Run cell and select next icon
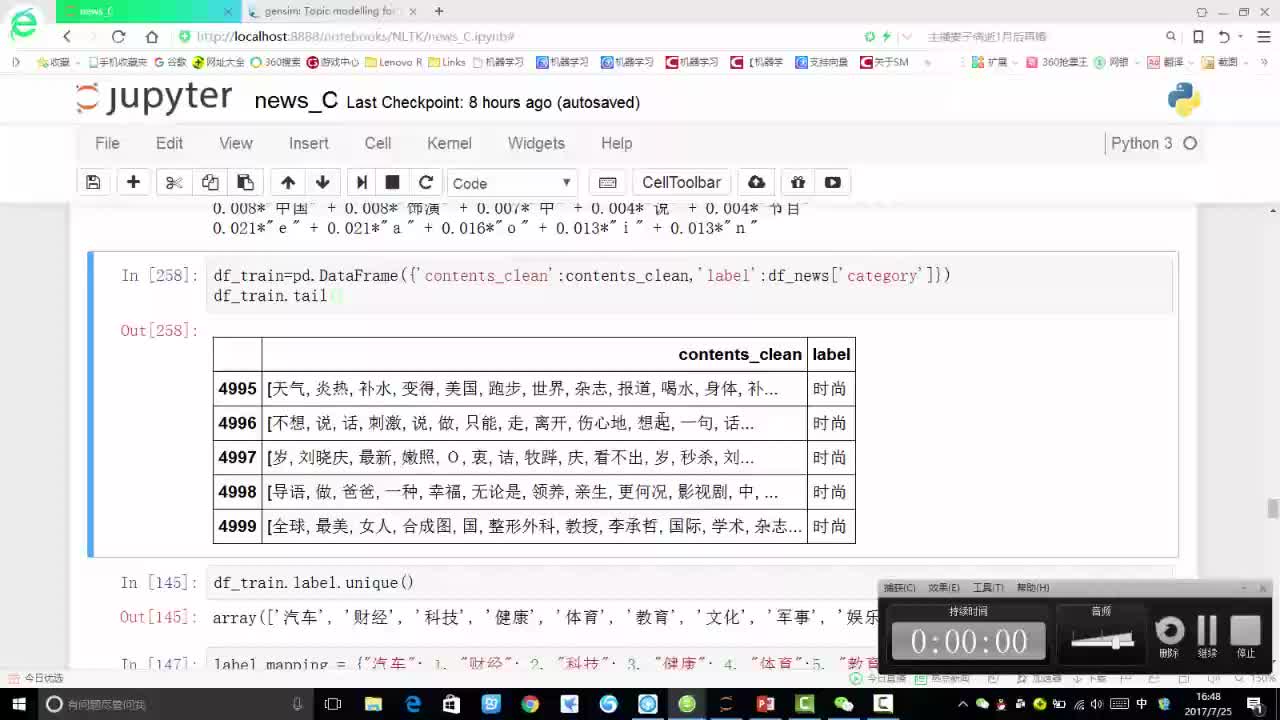 pyautogui.click(x=362, y=182)
